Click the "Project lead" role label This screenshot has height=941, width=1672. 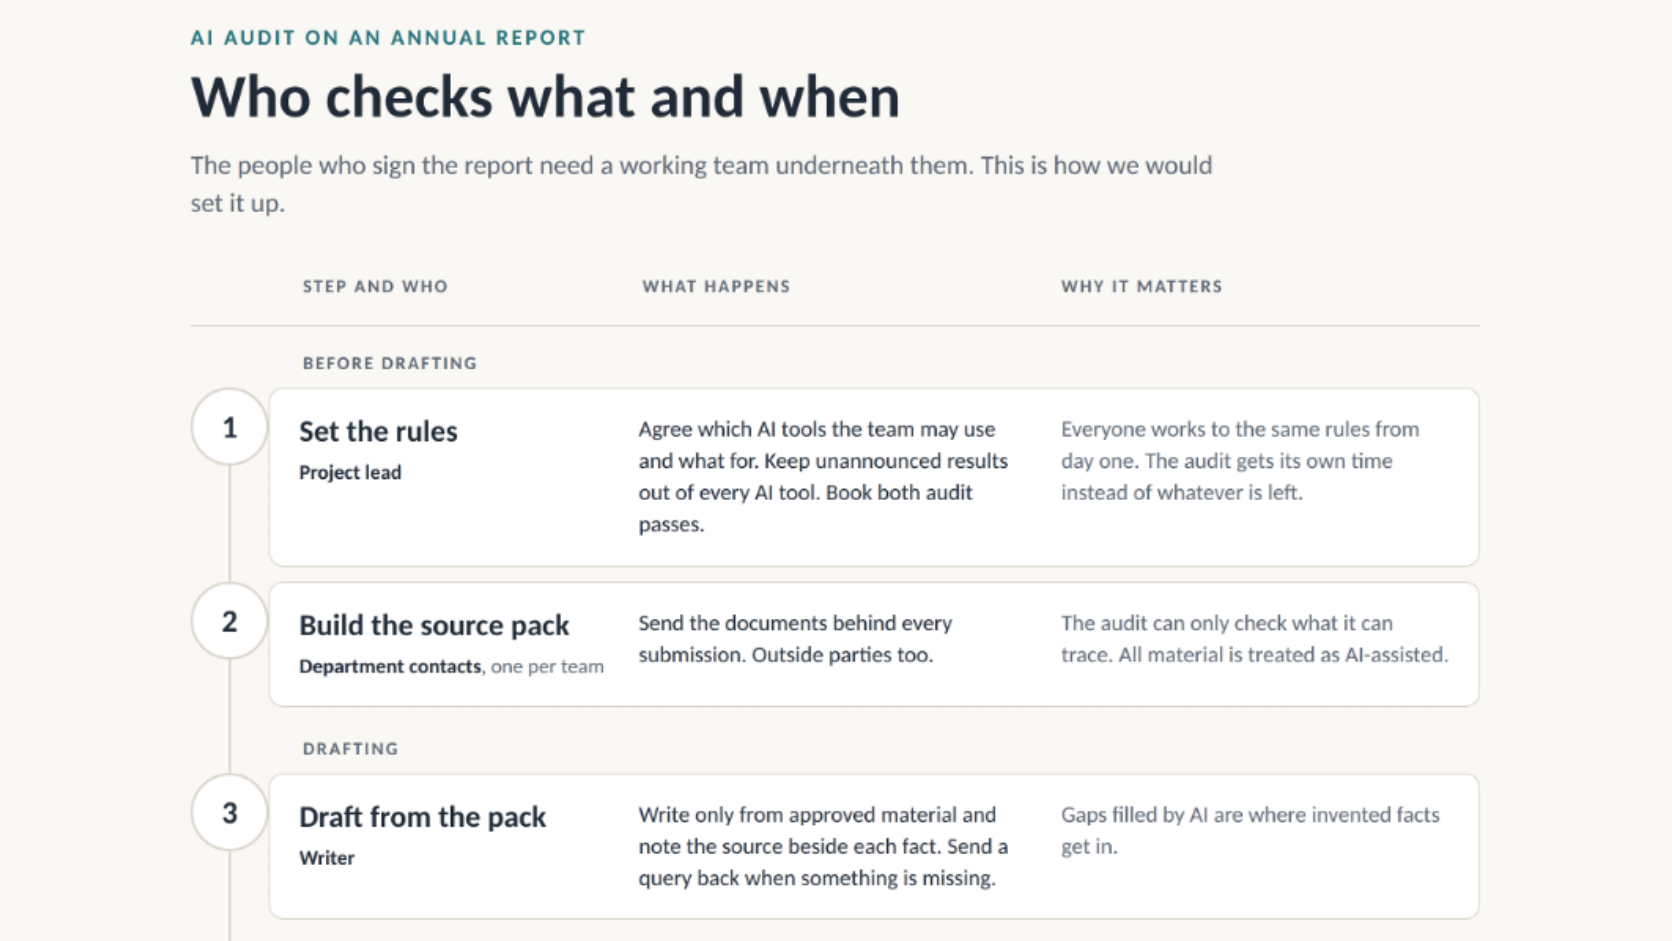coord(350,472)
